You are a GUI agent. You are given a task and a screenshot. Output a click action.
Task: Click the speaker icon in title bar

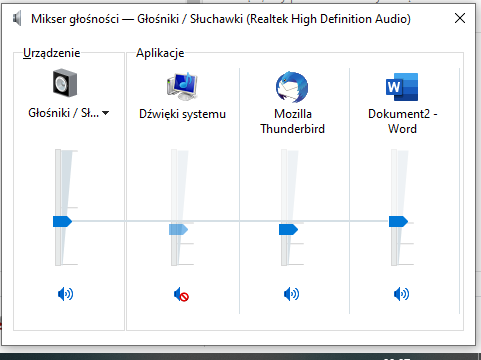click(x=17, y=18)
